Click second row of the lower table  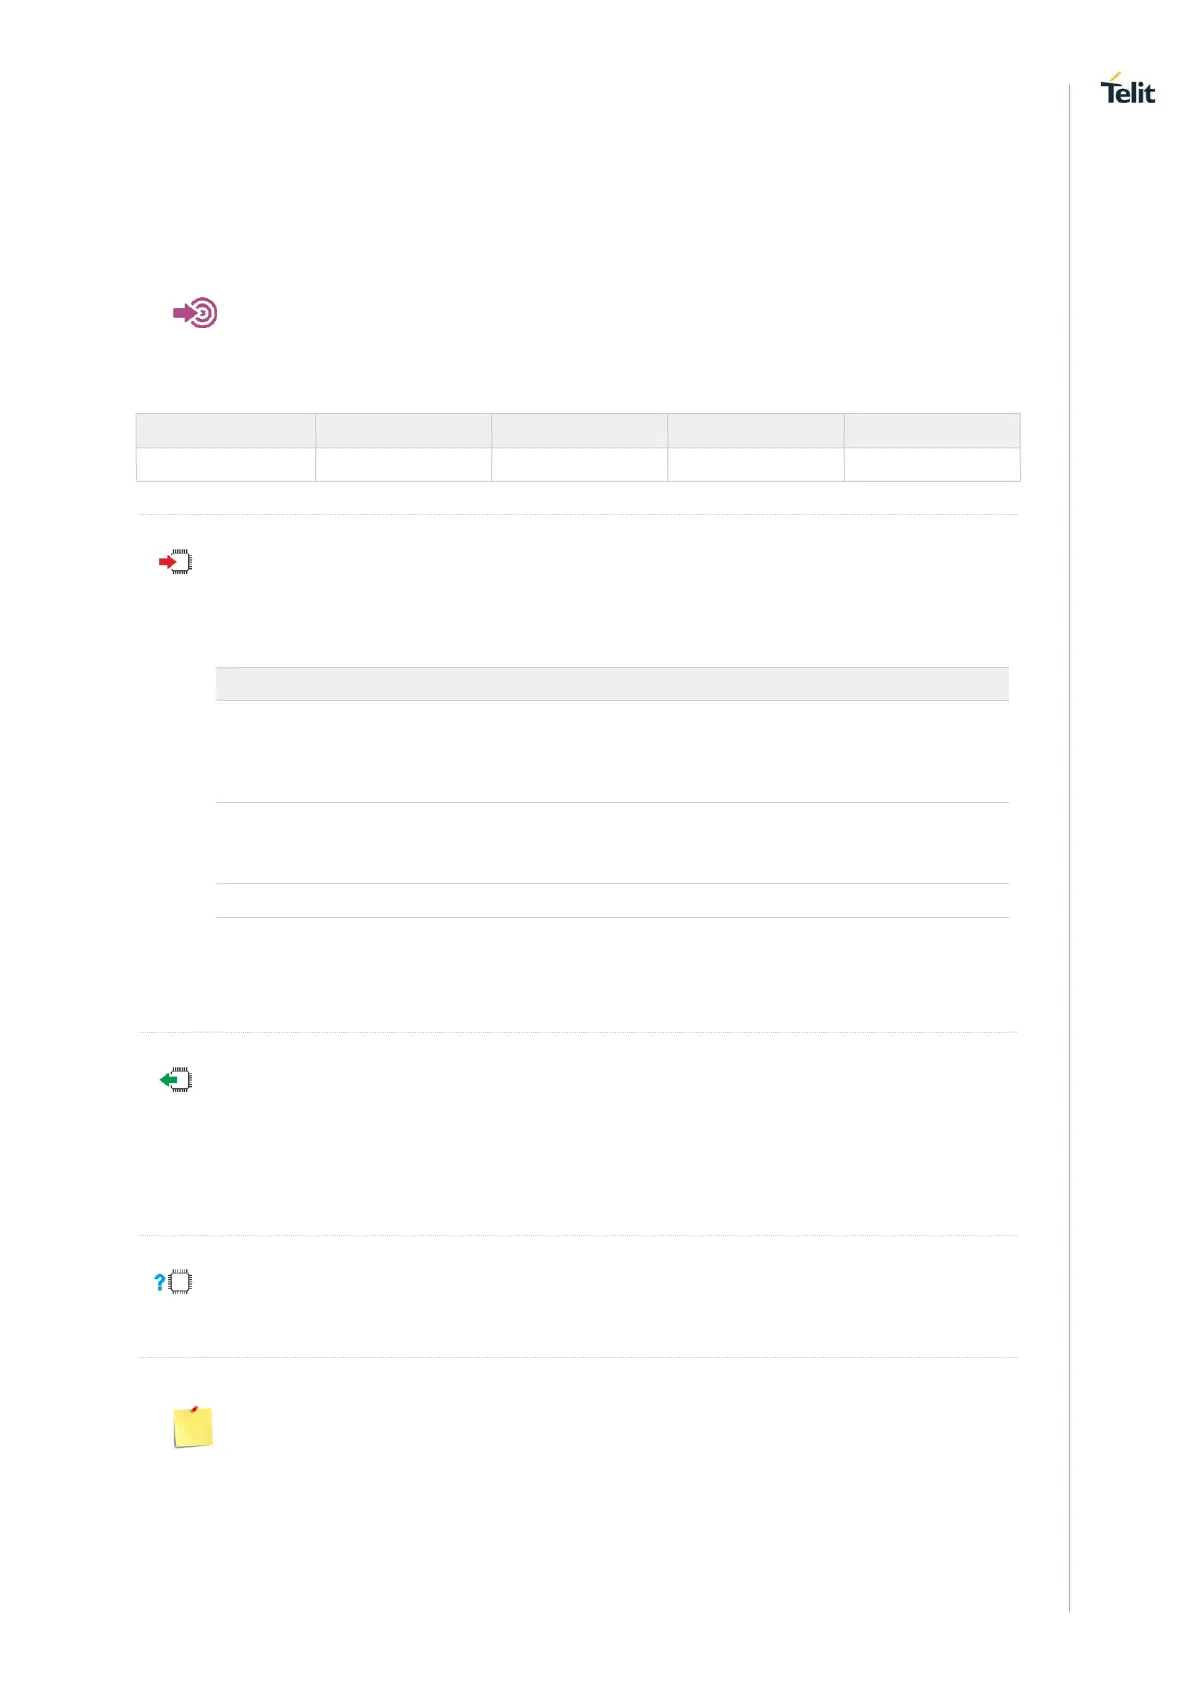tap(612, 843)
